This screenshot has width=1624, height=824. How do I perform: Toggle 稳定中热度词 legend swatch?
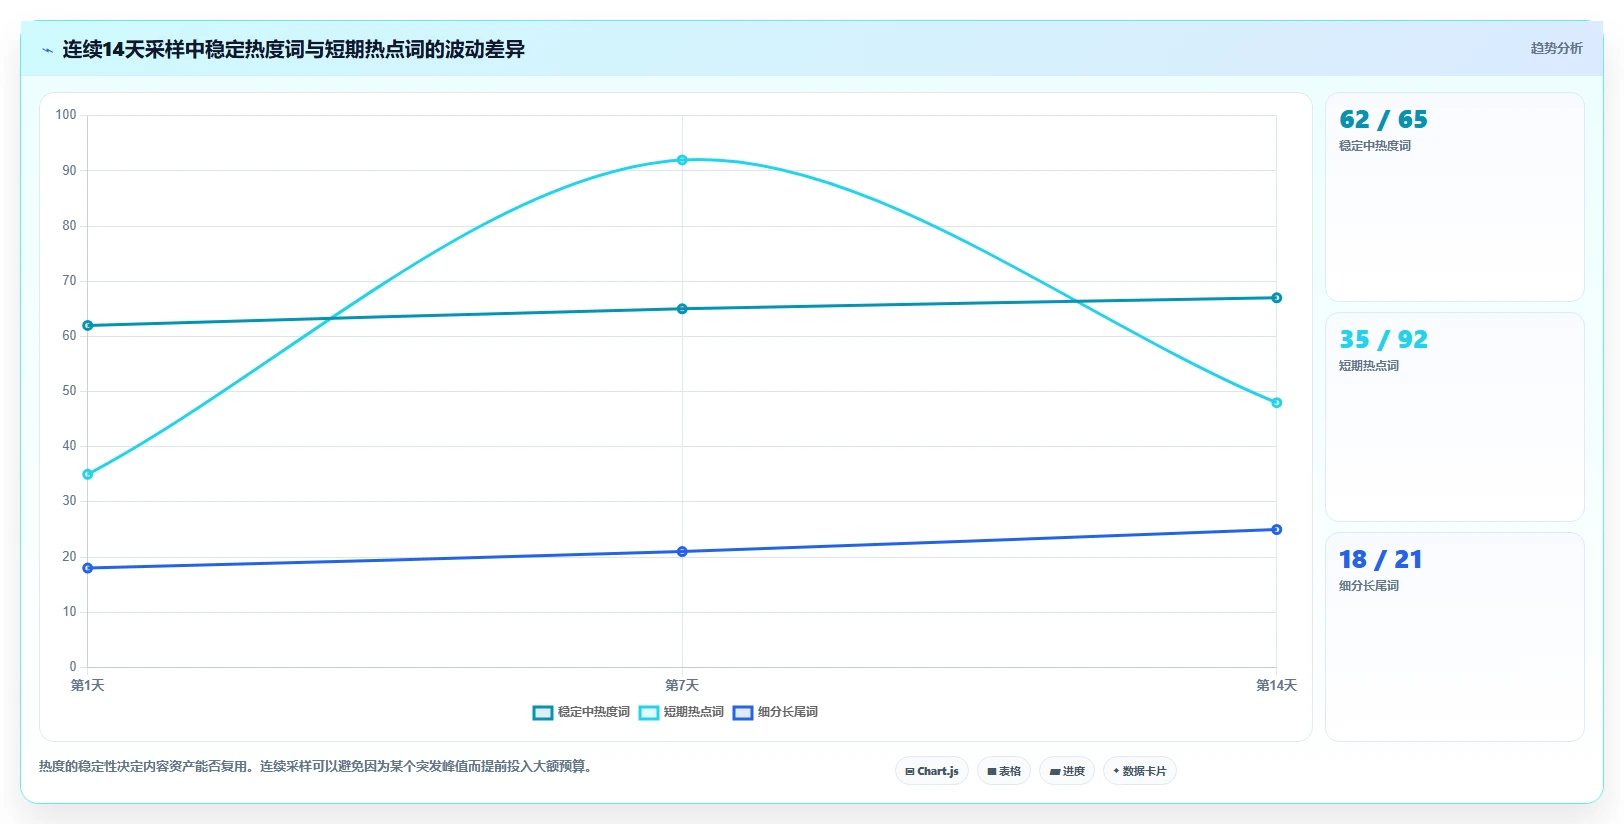coord(543,713)
